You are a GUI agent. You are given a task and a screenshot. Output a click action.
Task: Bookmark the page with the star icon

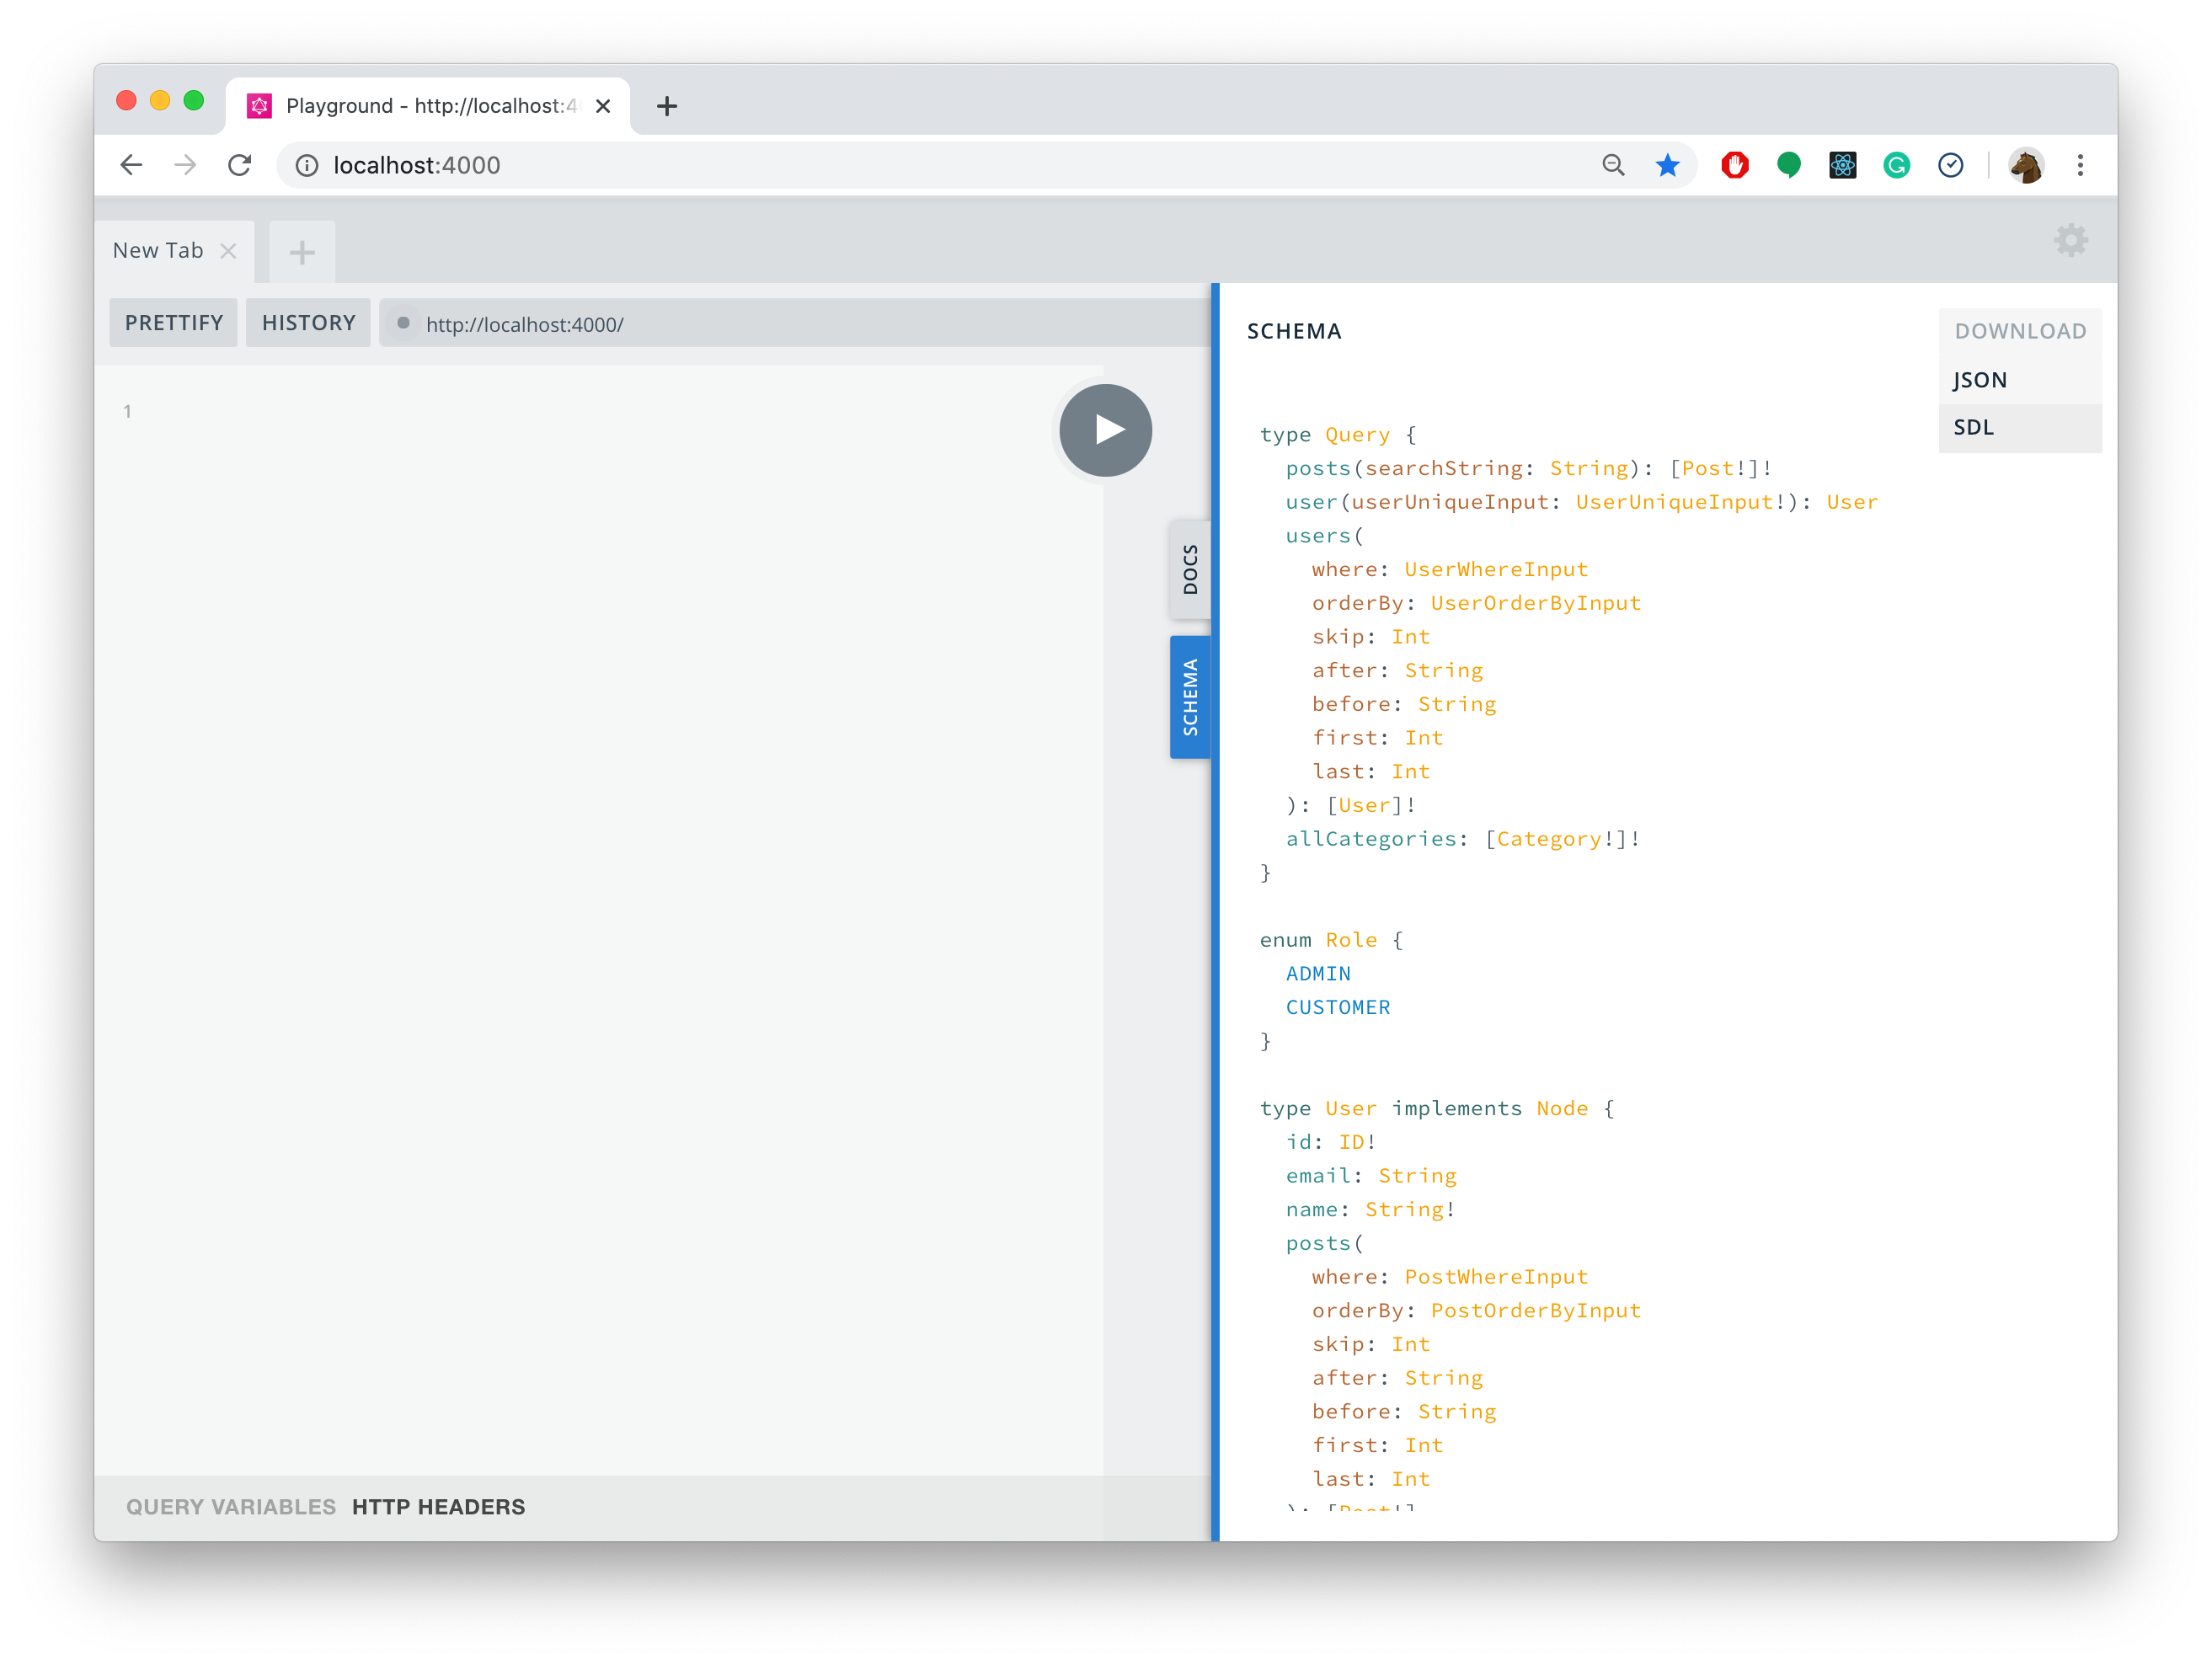[1667, 165]
